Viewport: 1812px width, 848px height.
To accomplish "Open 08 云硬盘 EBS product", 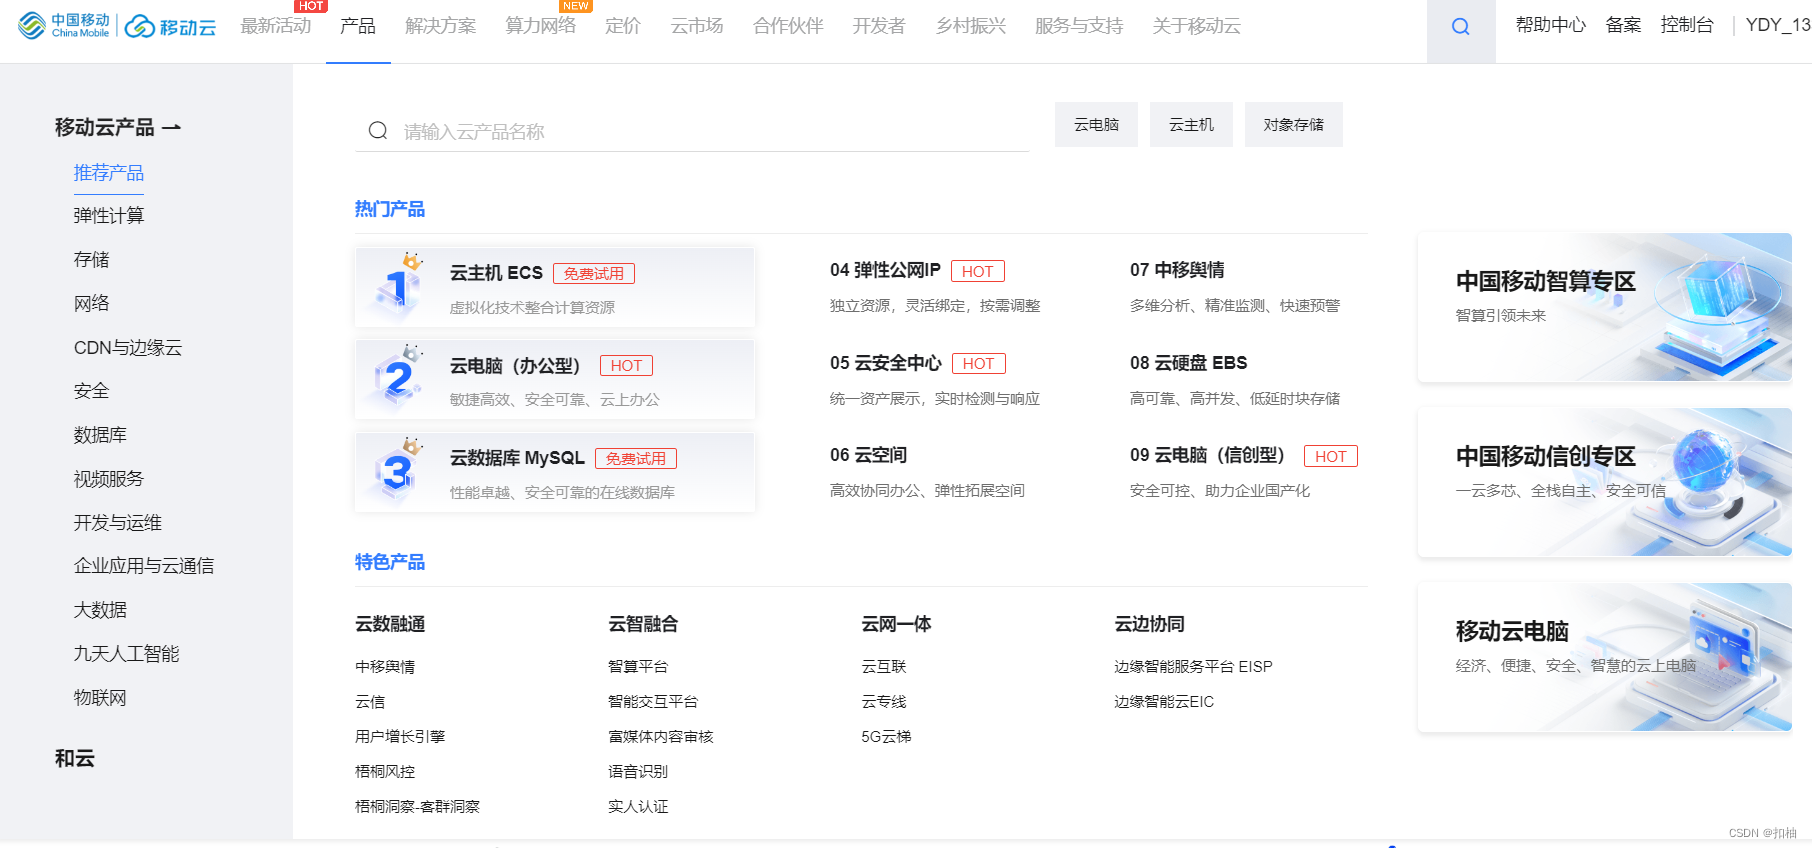I will [1189, 363].
